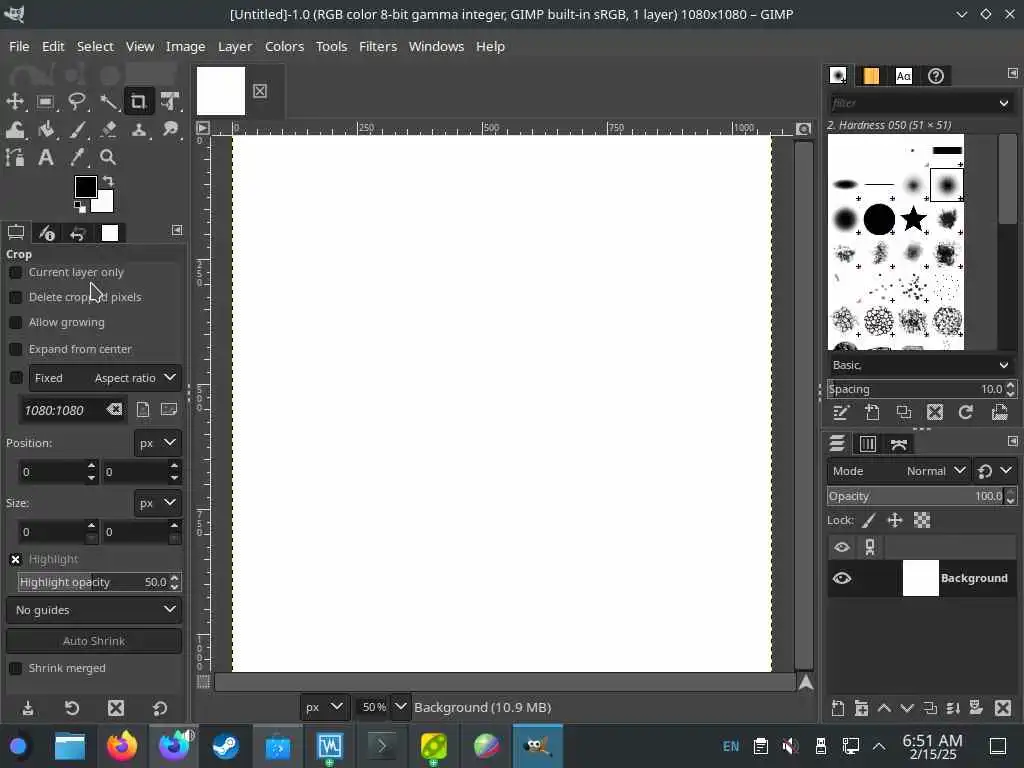Swap foreground and background colors

[x=108, y=181]
